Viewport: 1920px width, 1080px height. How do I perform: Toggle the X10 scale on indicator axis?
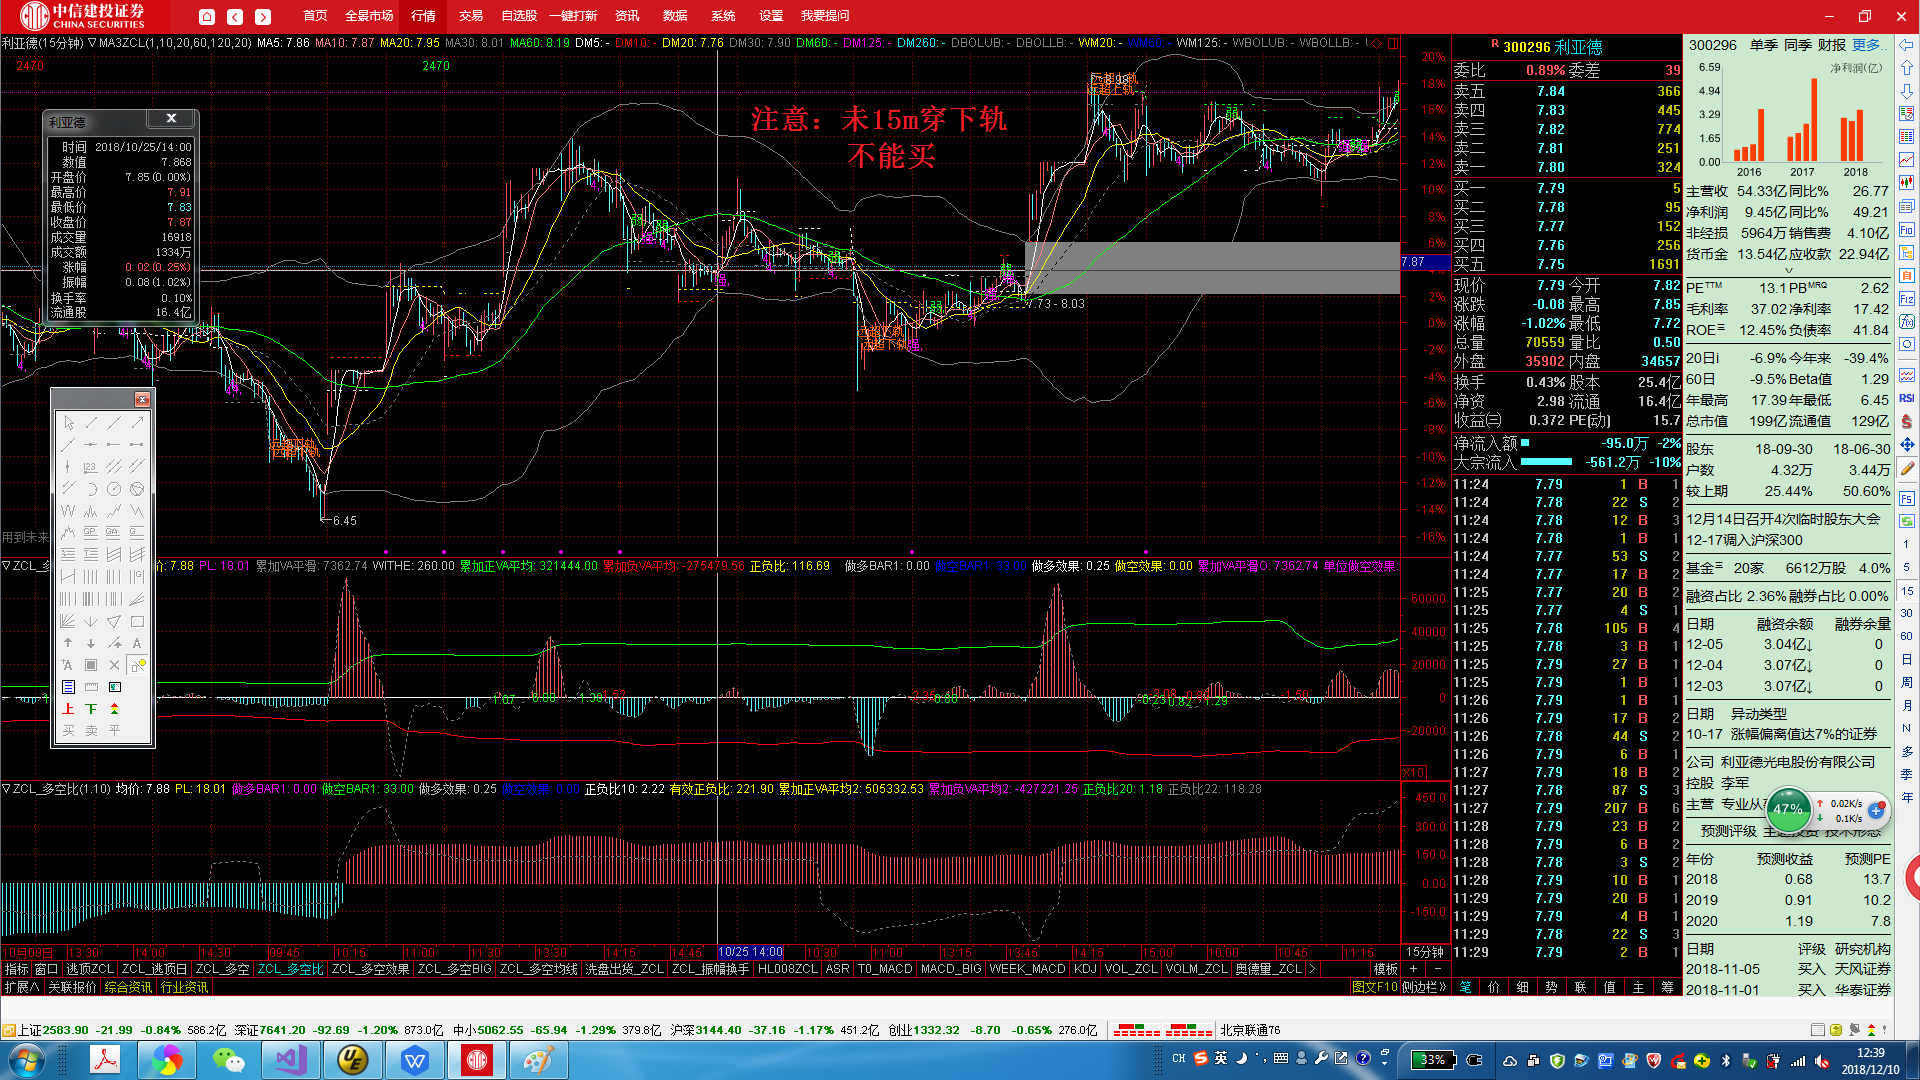click(x=1414, y=772)
